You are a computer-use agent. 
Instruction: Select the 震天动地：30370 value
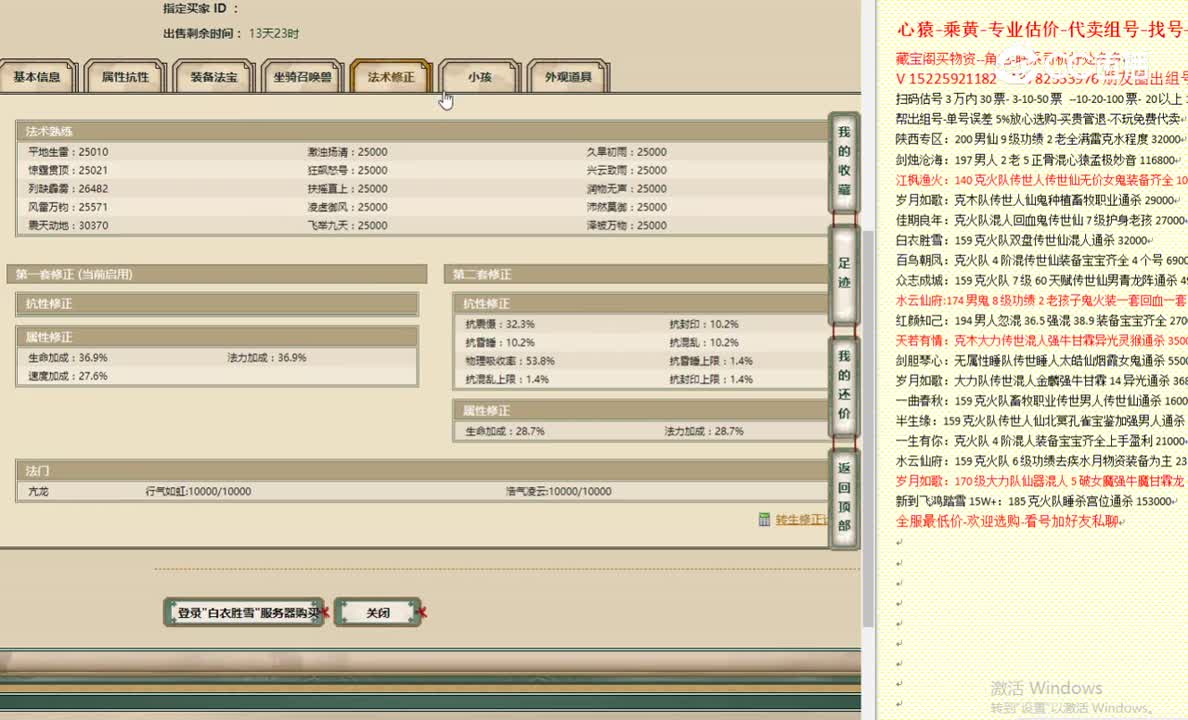pos(68,225)
